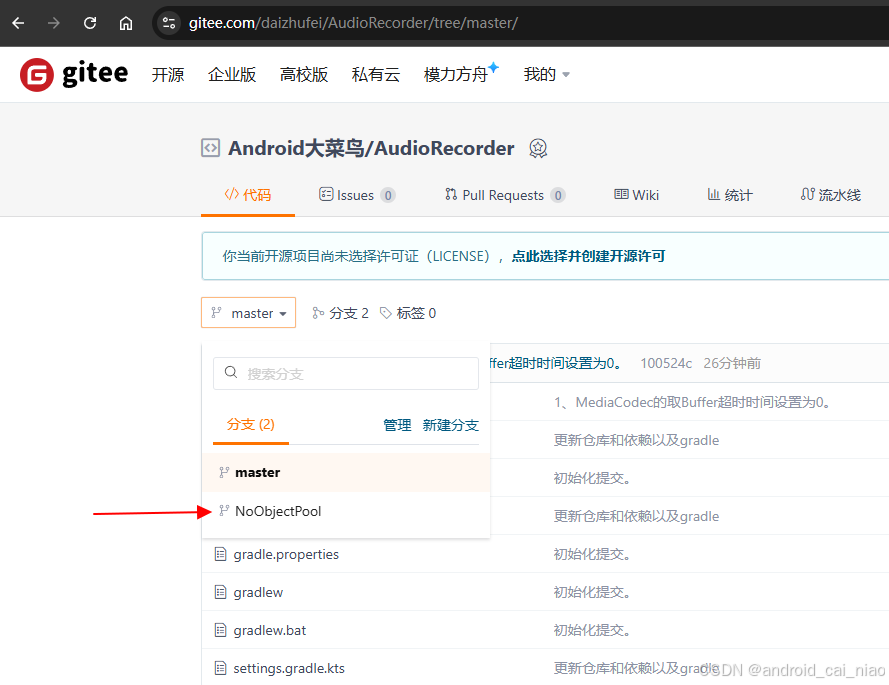Open 企业版 in top navigation
The width and height of the screenshot is (889, 685).
232,74
